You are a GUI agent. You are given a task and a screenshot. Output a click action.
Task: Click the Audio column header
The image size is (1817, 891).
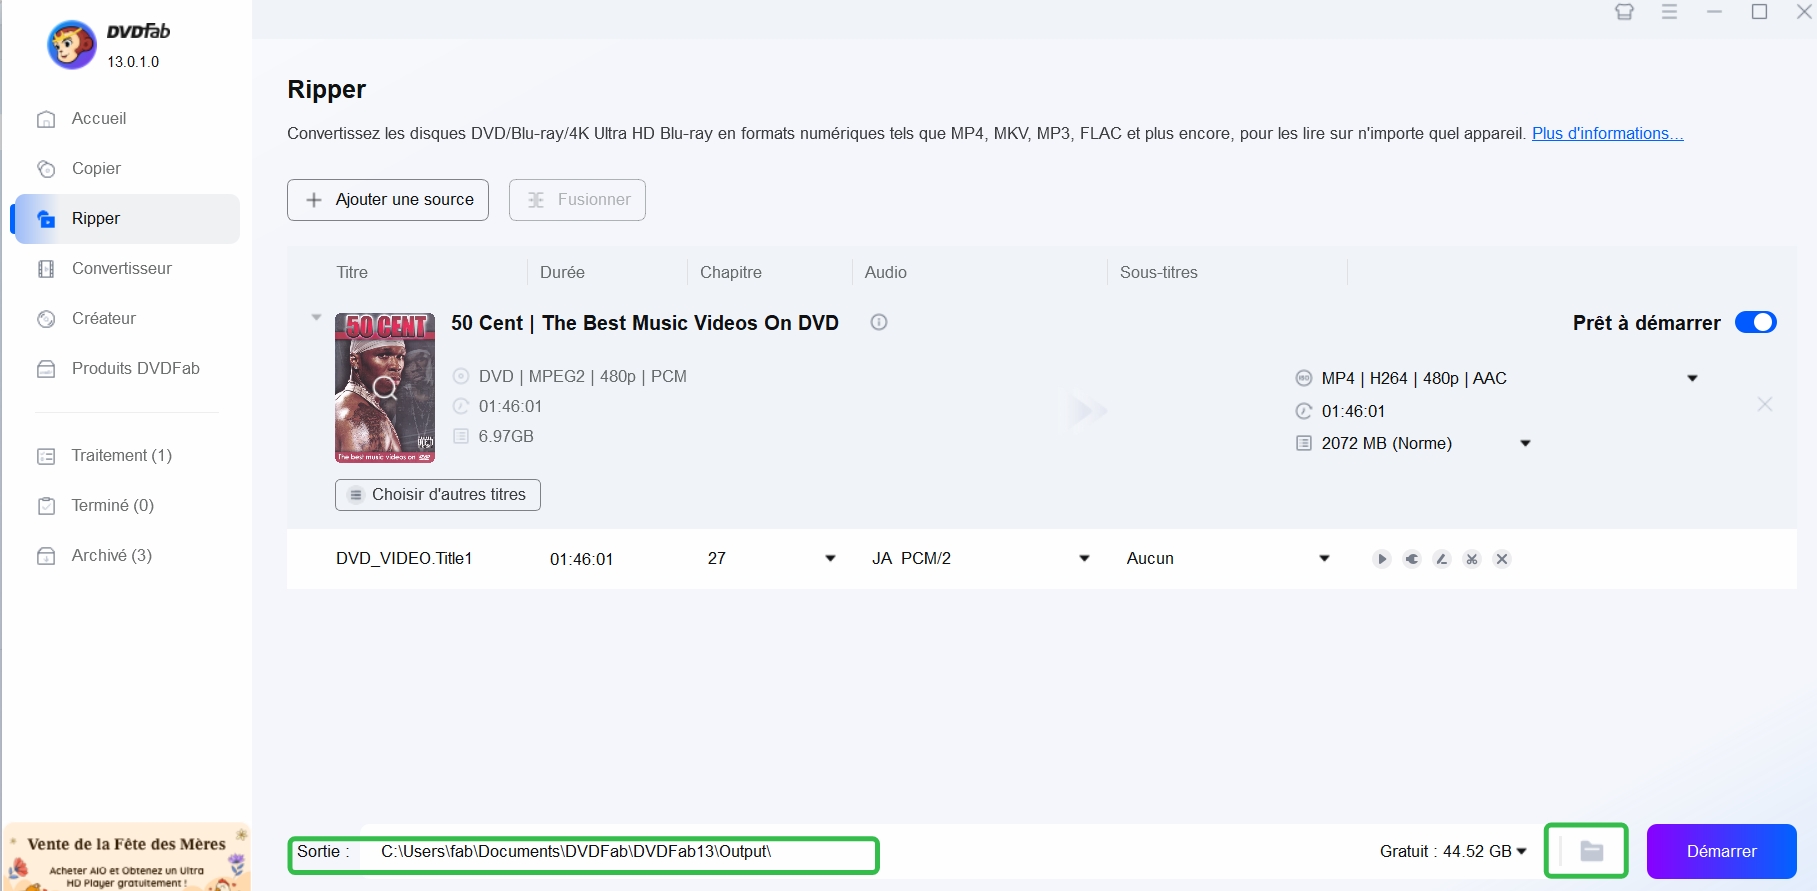point(886,272)
